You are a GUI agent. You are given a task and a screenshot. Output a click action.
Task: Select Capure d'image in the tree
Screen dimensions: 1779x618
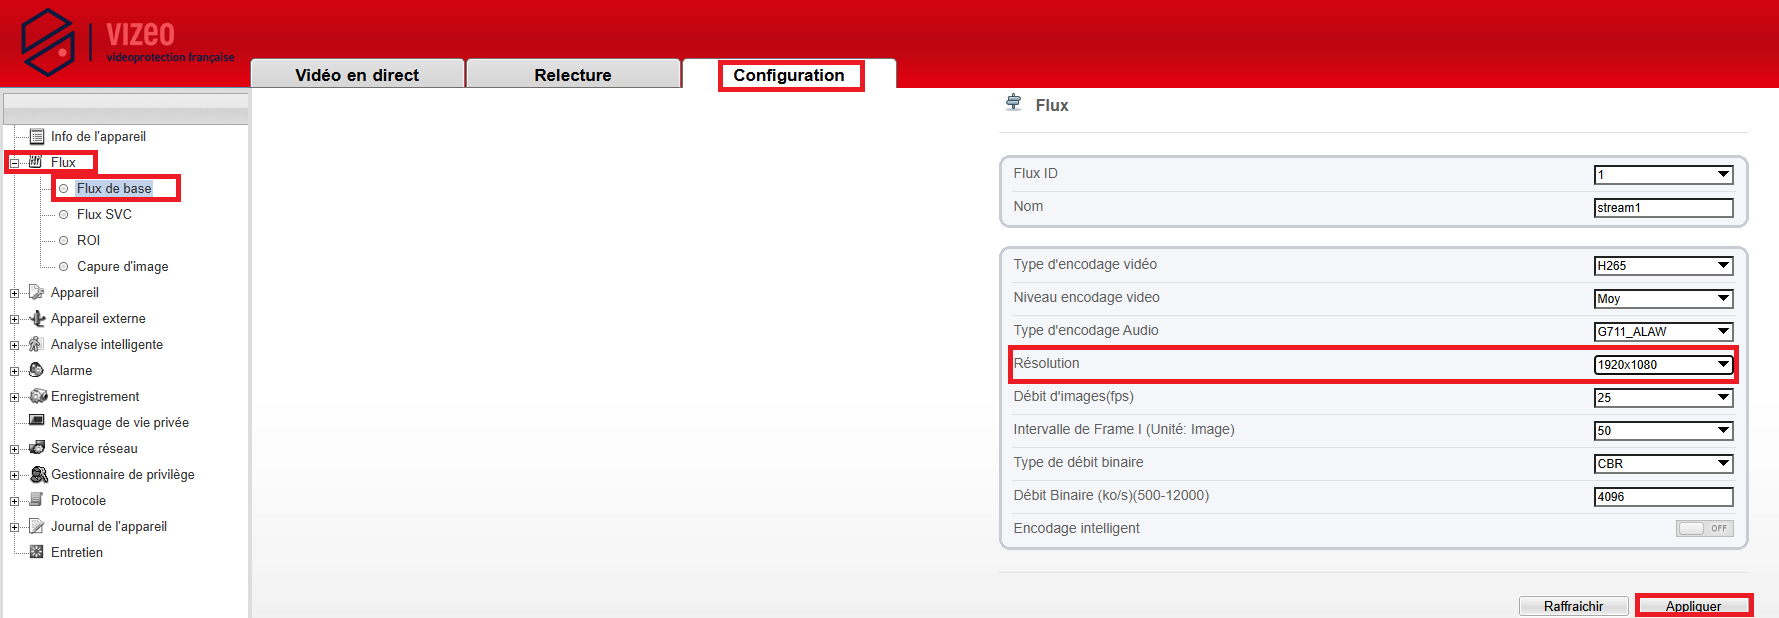[x=122, y=266]
